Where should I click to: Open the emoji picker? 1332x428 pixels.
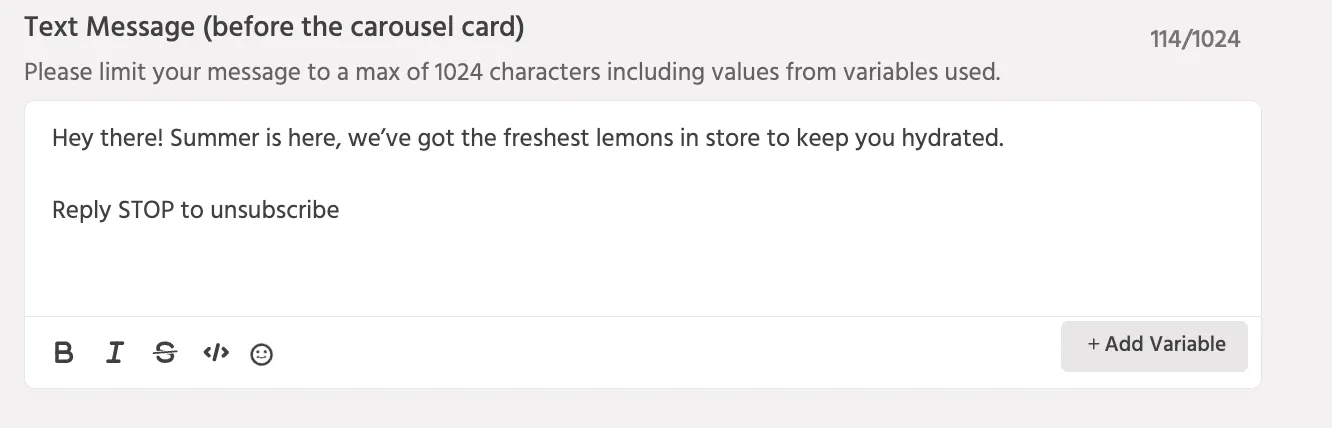point(261,354)
